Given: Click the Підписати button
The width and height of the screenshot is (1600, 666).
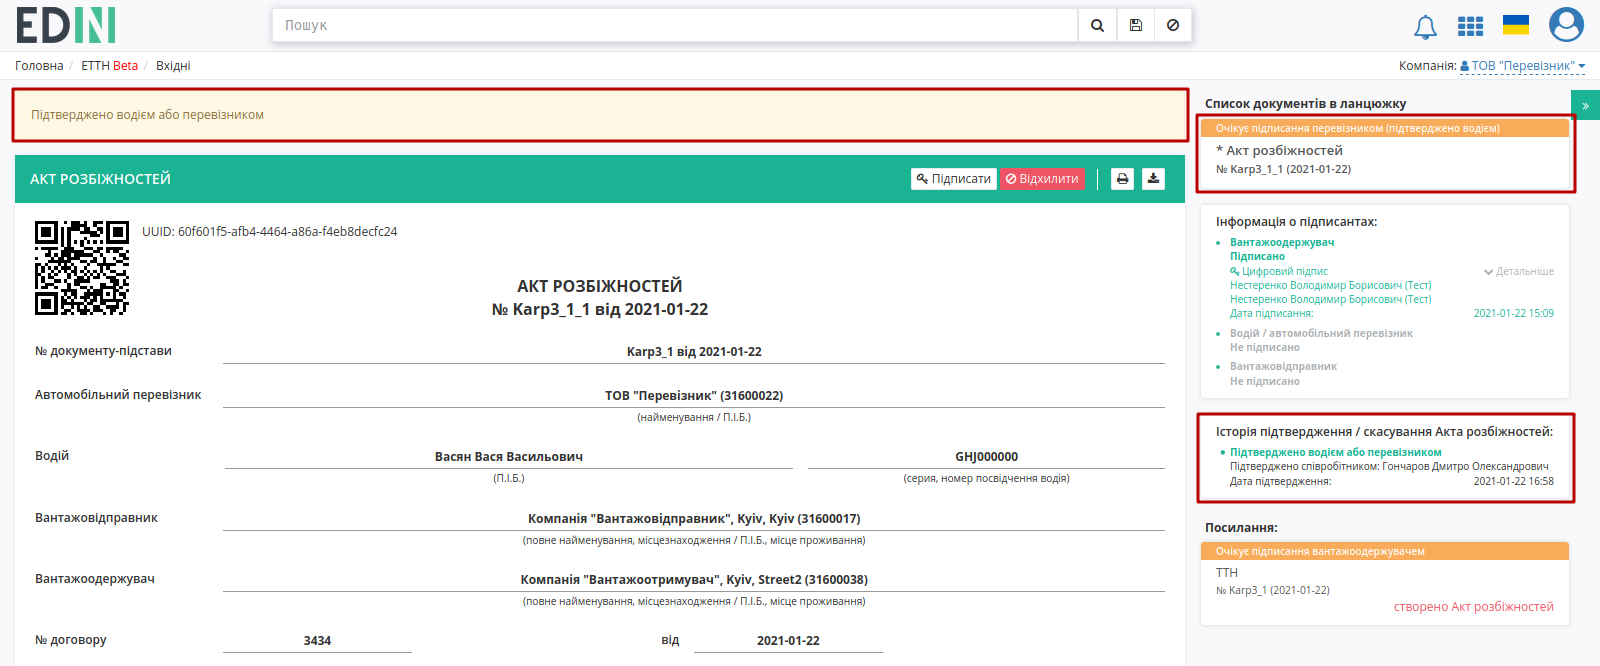Looking at the screenshot, I should pyautogui.click(x=953, y=179).
